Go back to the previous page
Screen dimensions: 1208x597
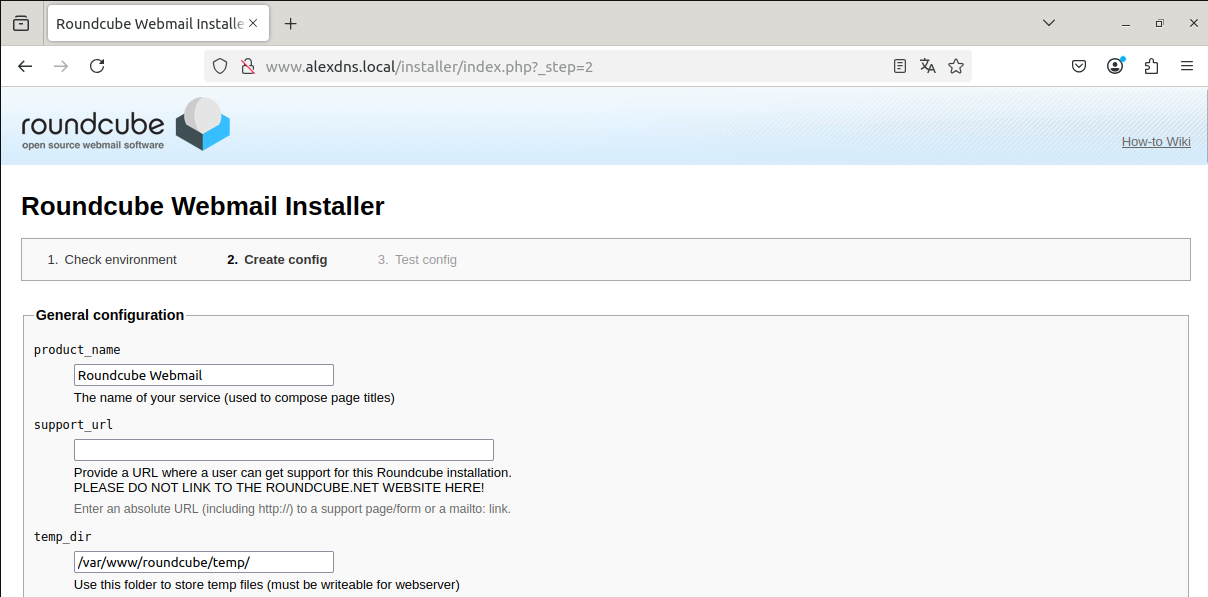pyautogui.click(x=25, y=66)
